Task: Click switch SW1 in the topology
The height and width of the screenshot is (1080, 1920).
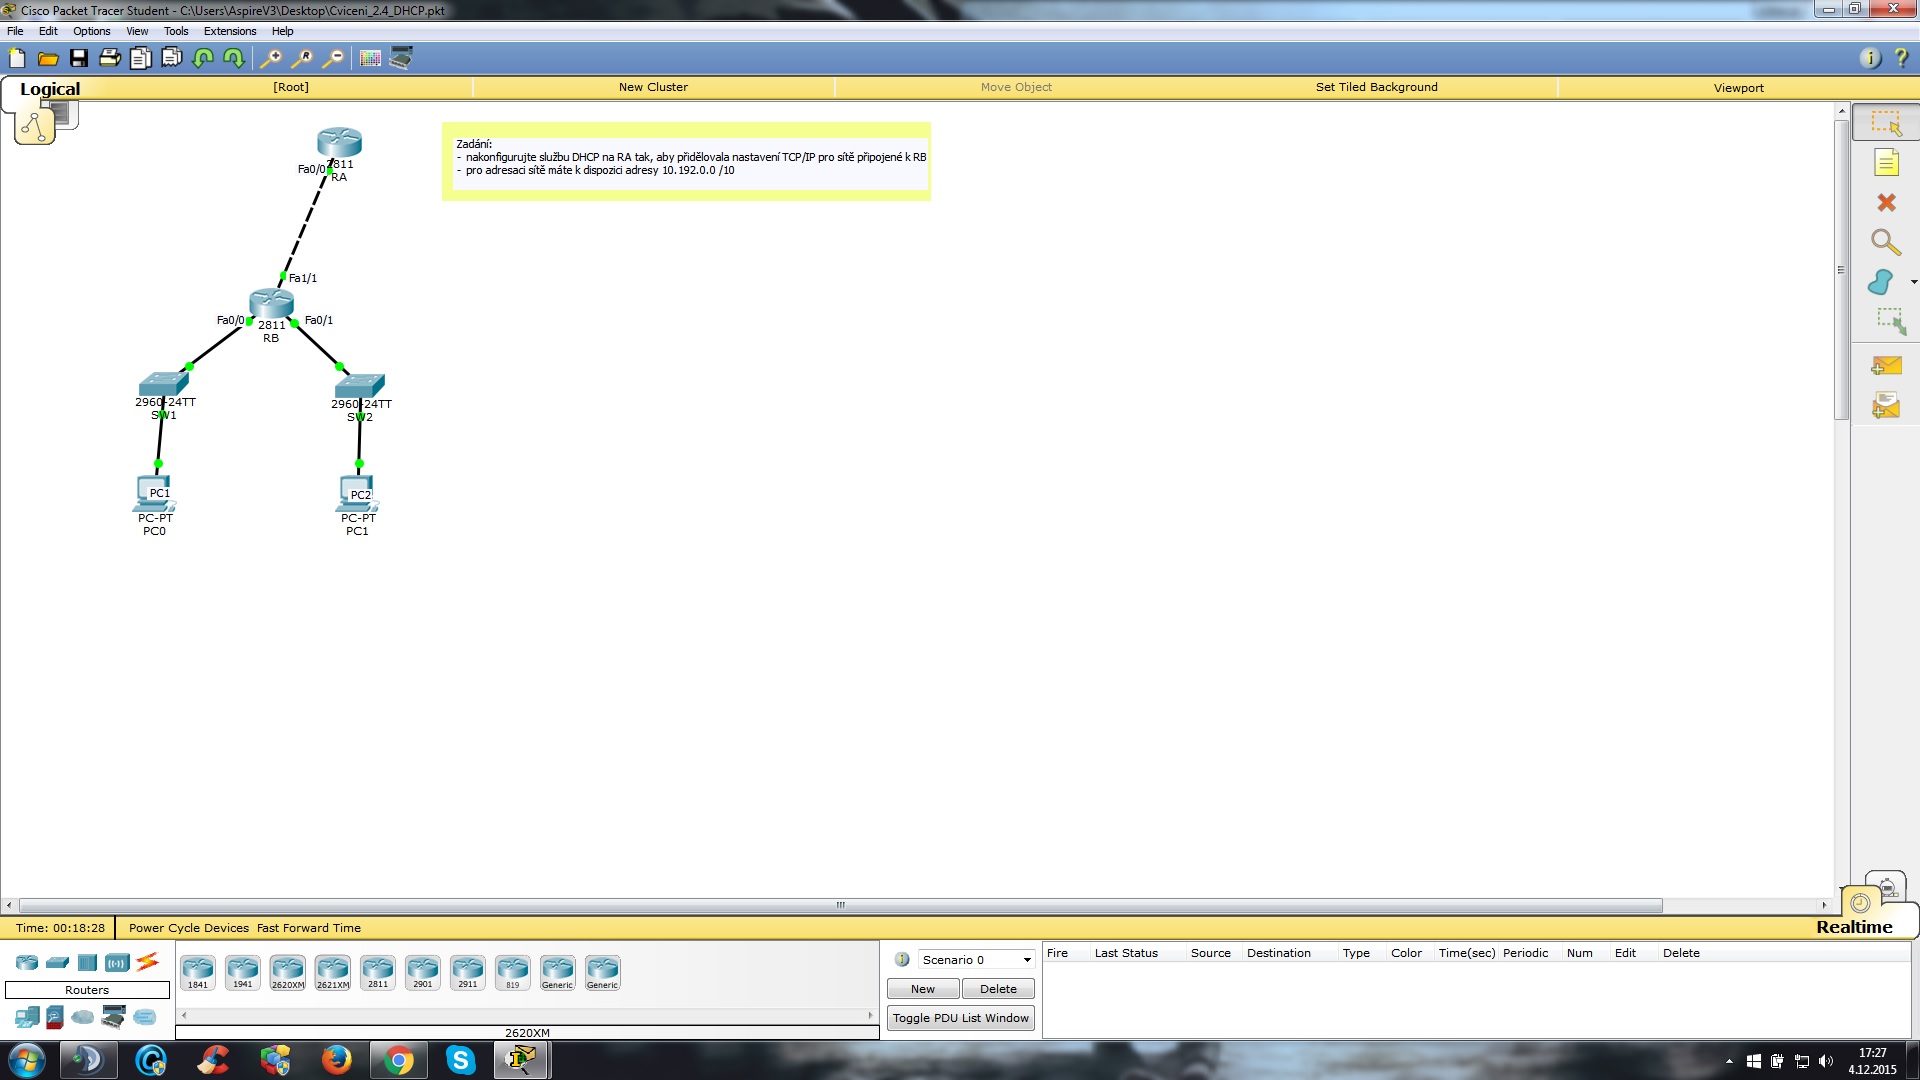Action: point(163,384)
